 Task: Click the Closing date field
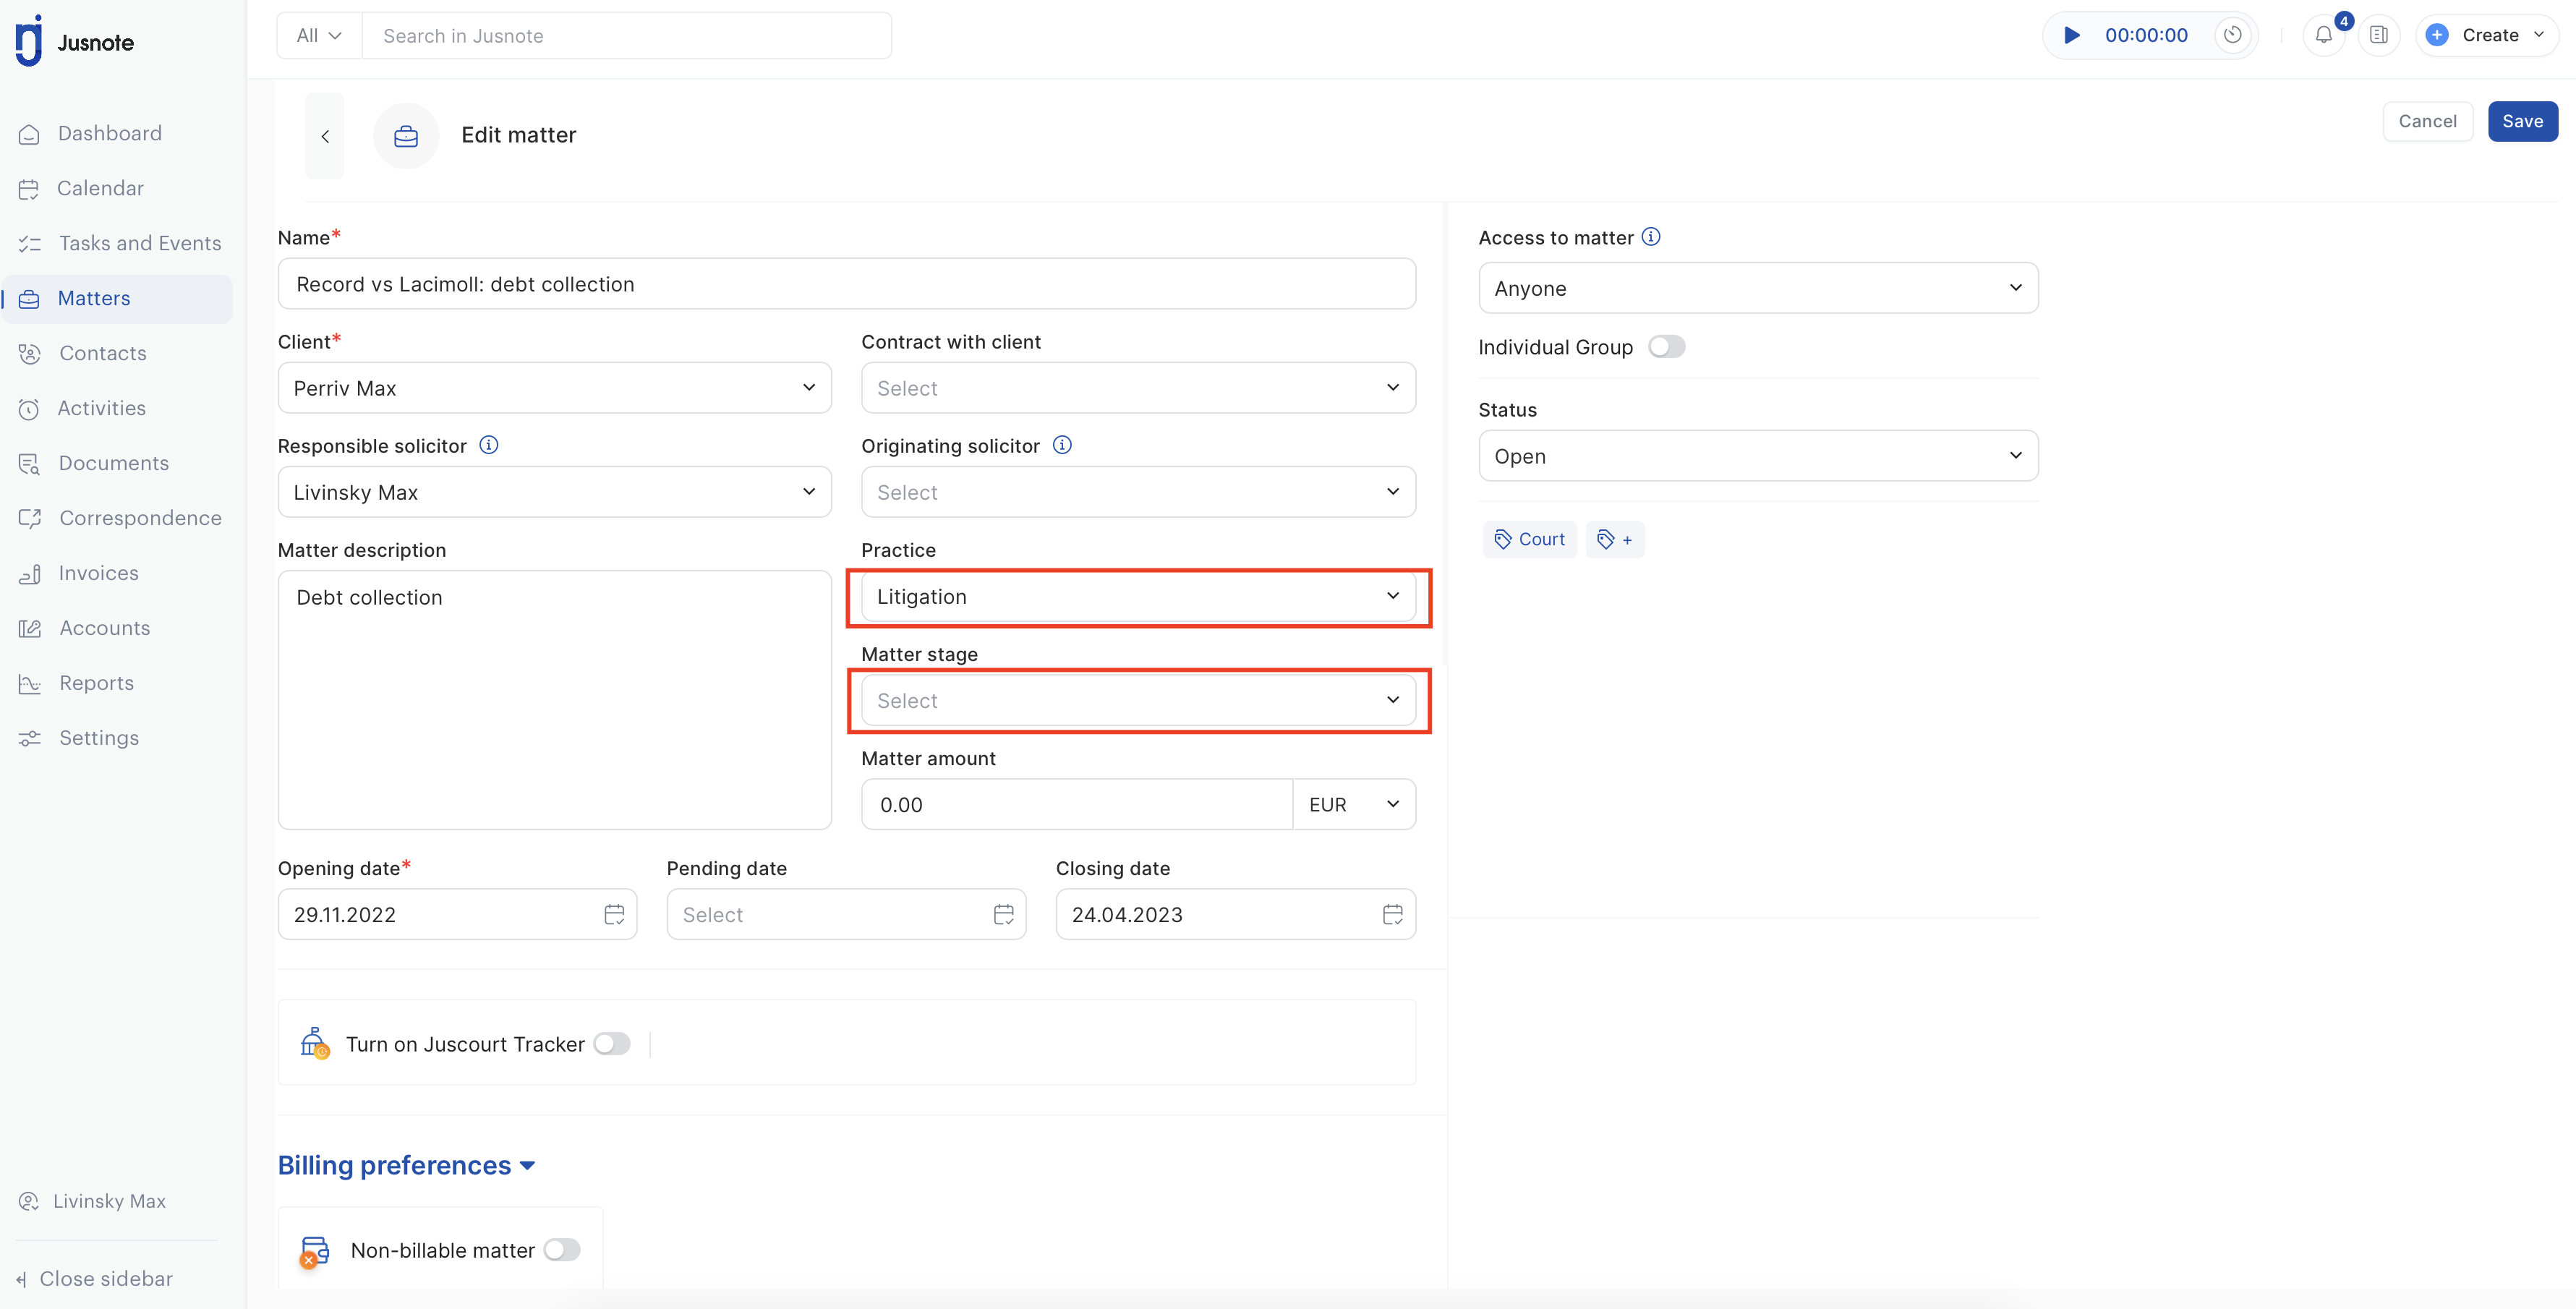(x=1235, y=914)
